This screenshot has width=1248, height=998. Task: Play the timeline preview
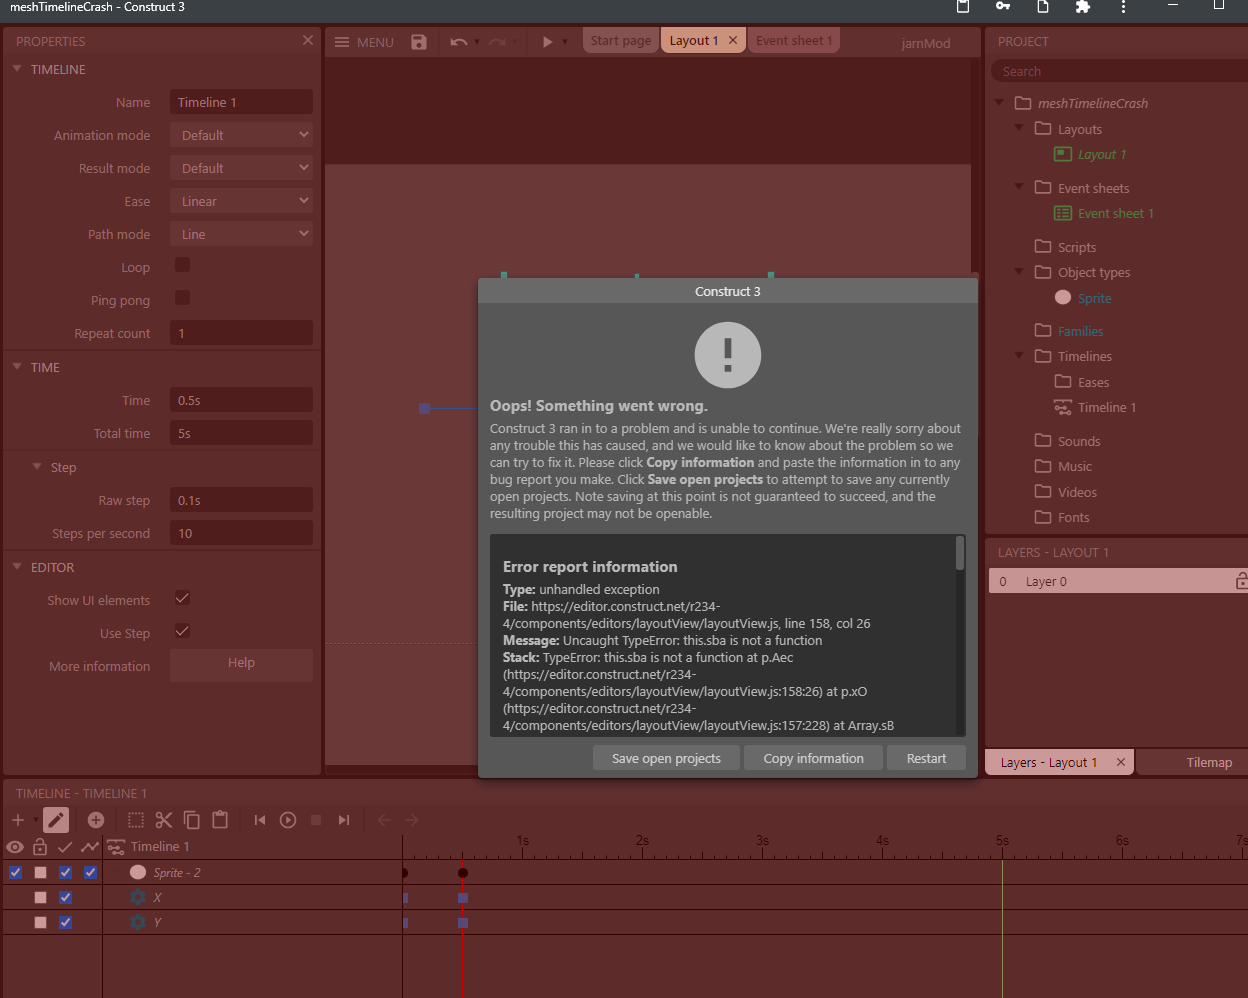(288, 820)
